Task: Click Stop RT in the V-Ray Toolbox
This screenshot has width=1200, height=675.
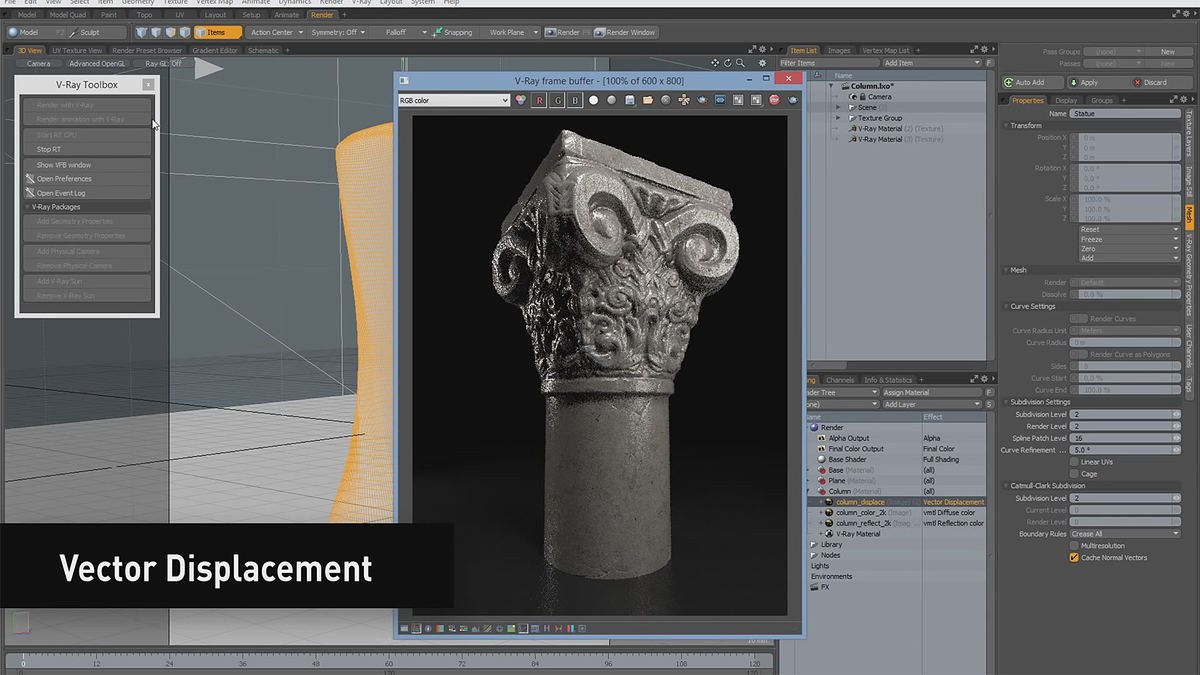Action: 87,151
